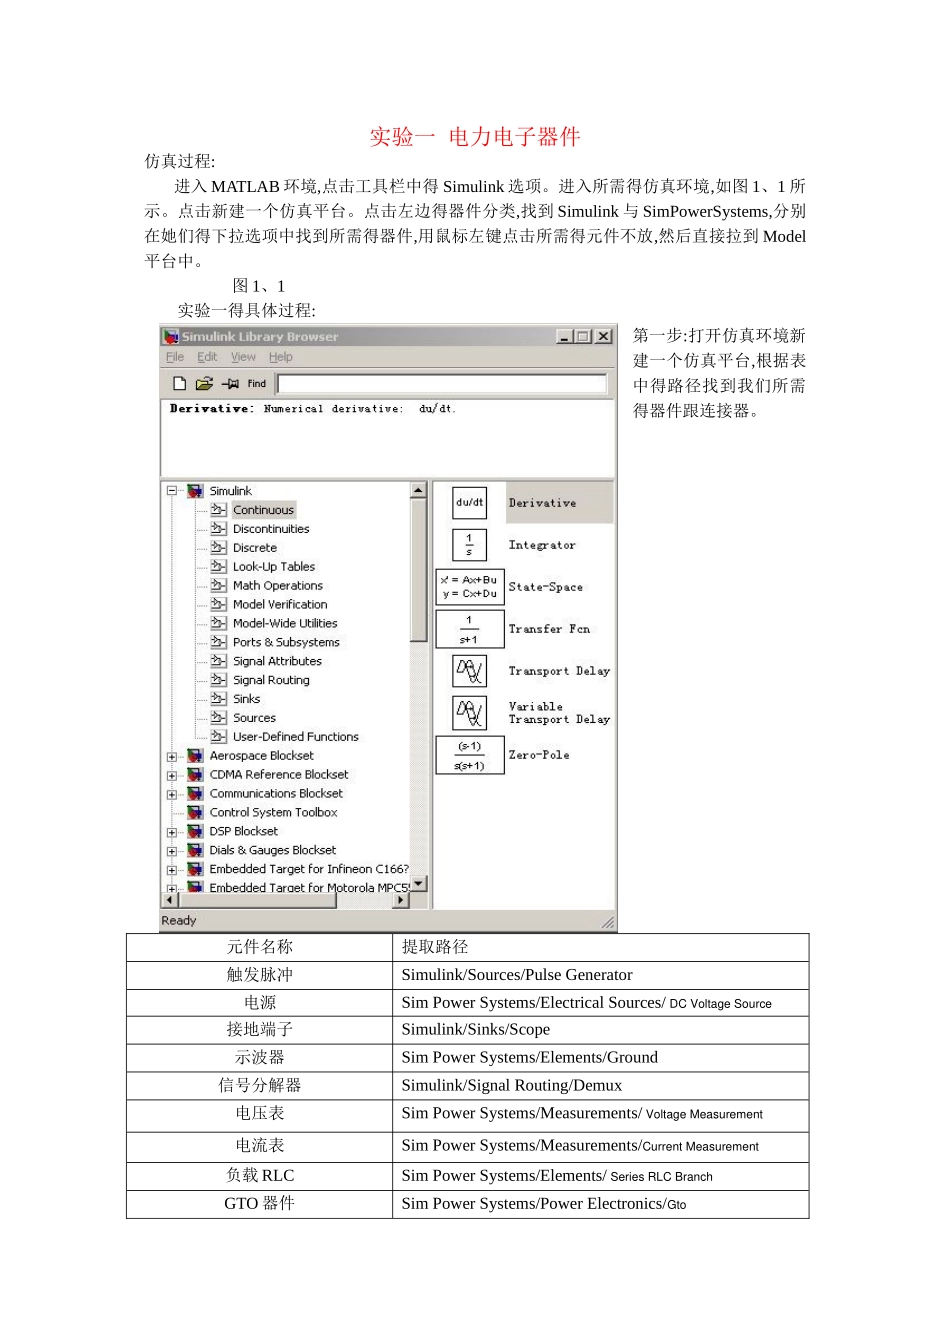This screenshot has height=1344, width=950.
Task: Open the File menu
Action: pyautogui.click(x=175, y=357)
